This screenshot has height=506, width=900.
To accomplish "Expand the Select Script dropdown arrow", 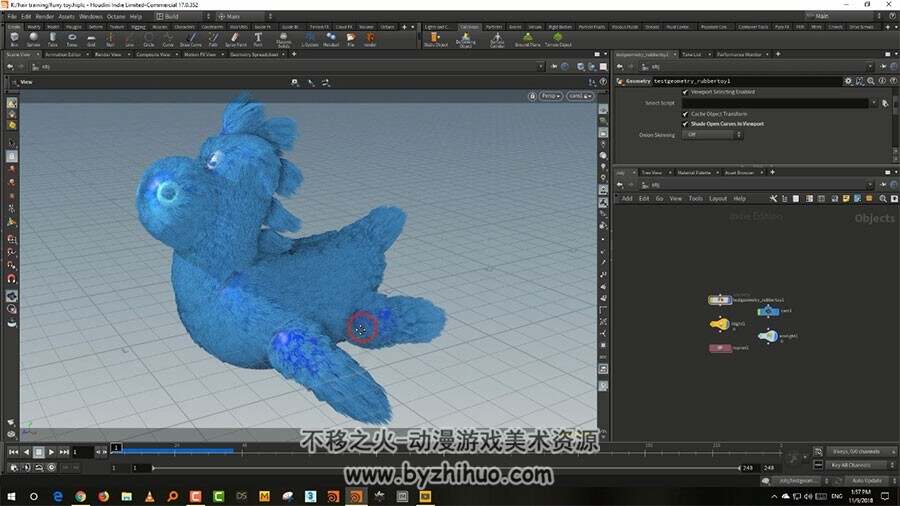I will click(x=874, y=103).
